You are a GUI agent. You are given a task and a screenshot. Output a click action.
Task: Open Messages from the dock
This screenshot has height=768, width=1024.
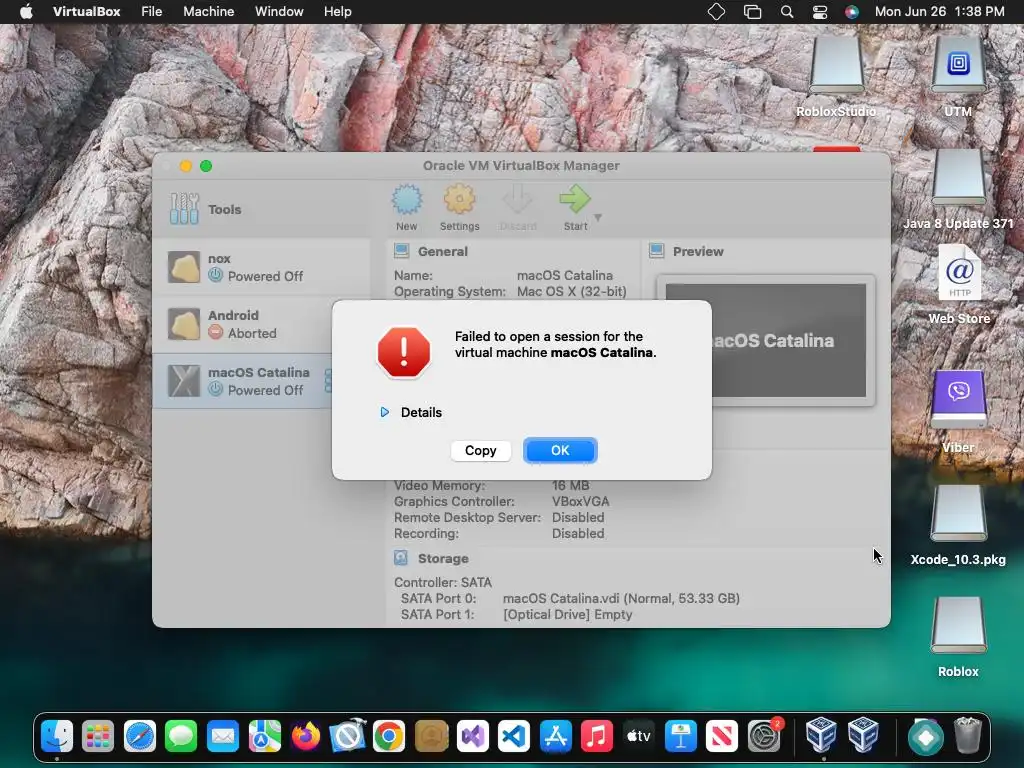point(181,737)
